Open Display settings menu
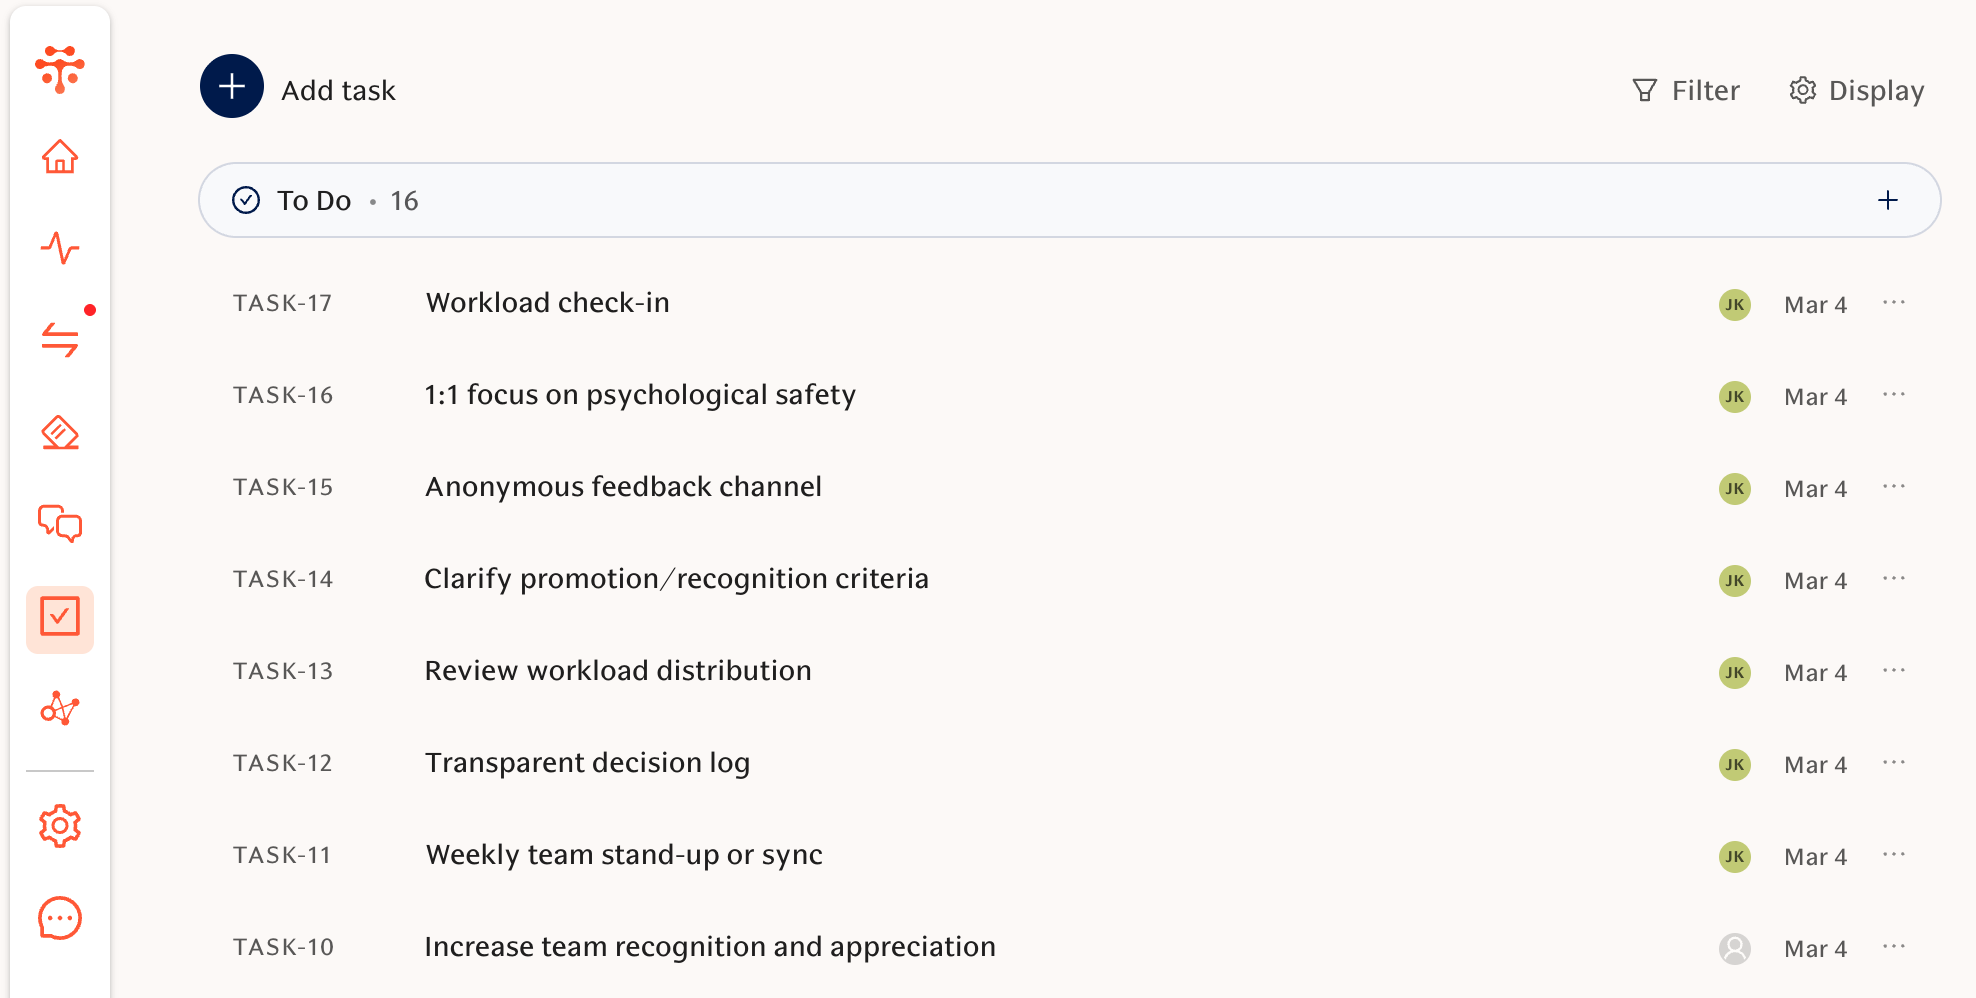The width and height of the screenshot is (1976, 998). (x=1857, y=91)
